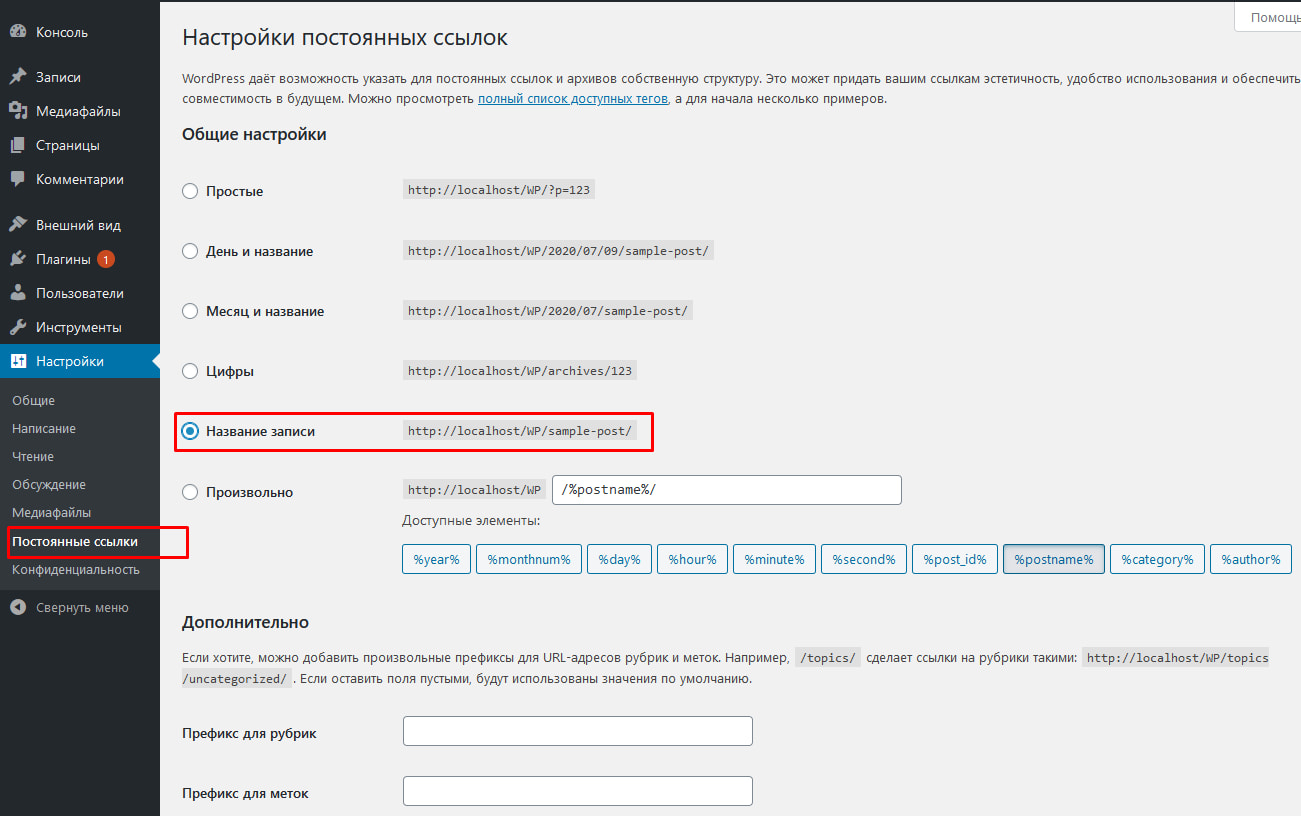Open the Чтение settings submenu item
Screen dimensions: 1301x816
(x=33, y=456)
